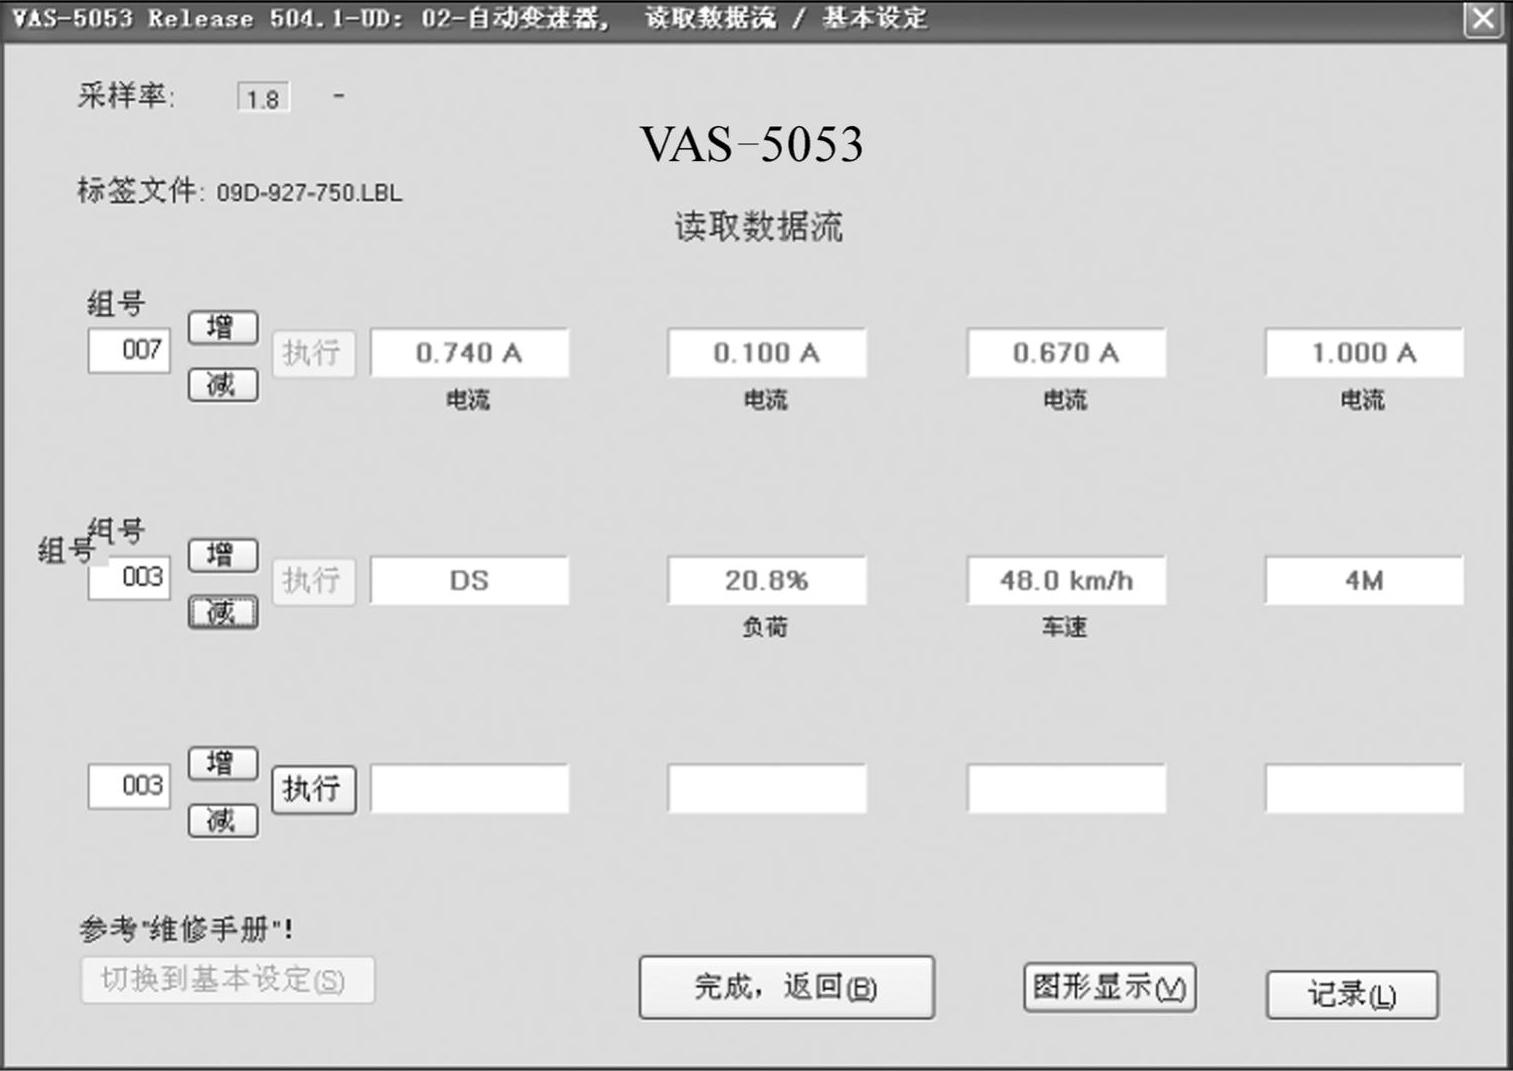The image size is (1513, 1071).
Task: Open 图形显示(V) graph display
Action: (1110, 988)
